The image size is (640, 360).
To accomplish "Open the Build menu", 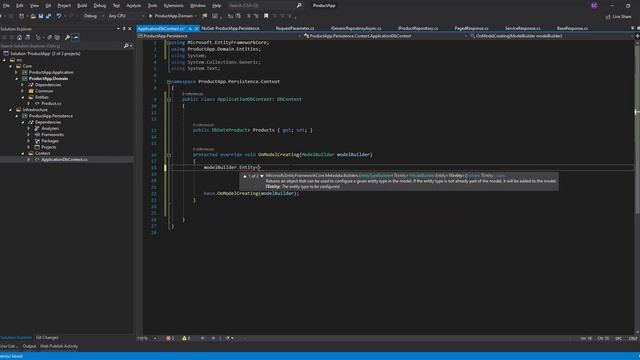I will [82, 6].
